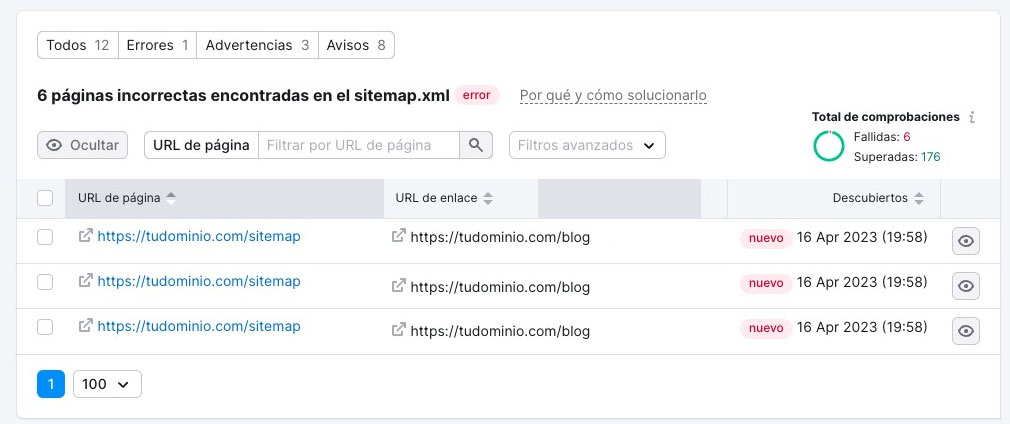Toggle the select-all checkbox in table header

point(45,198)
